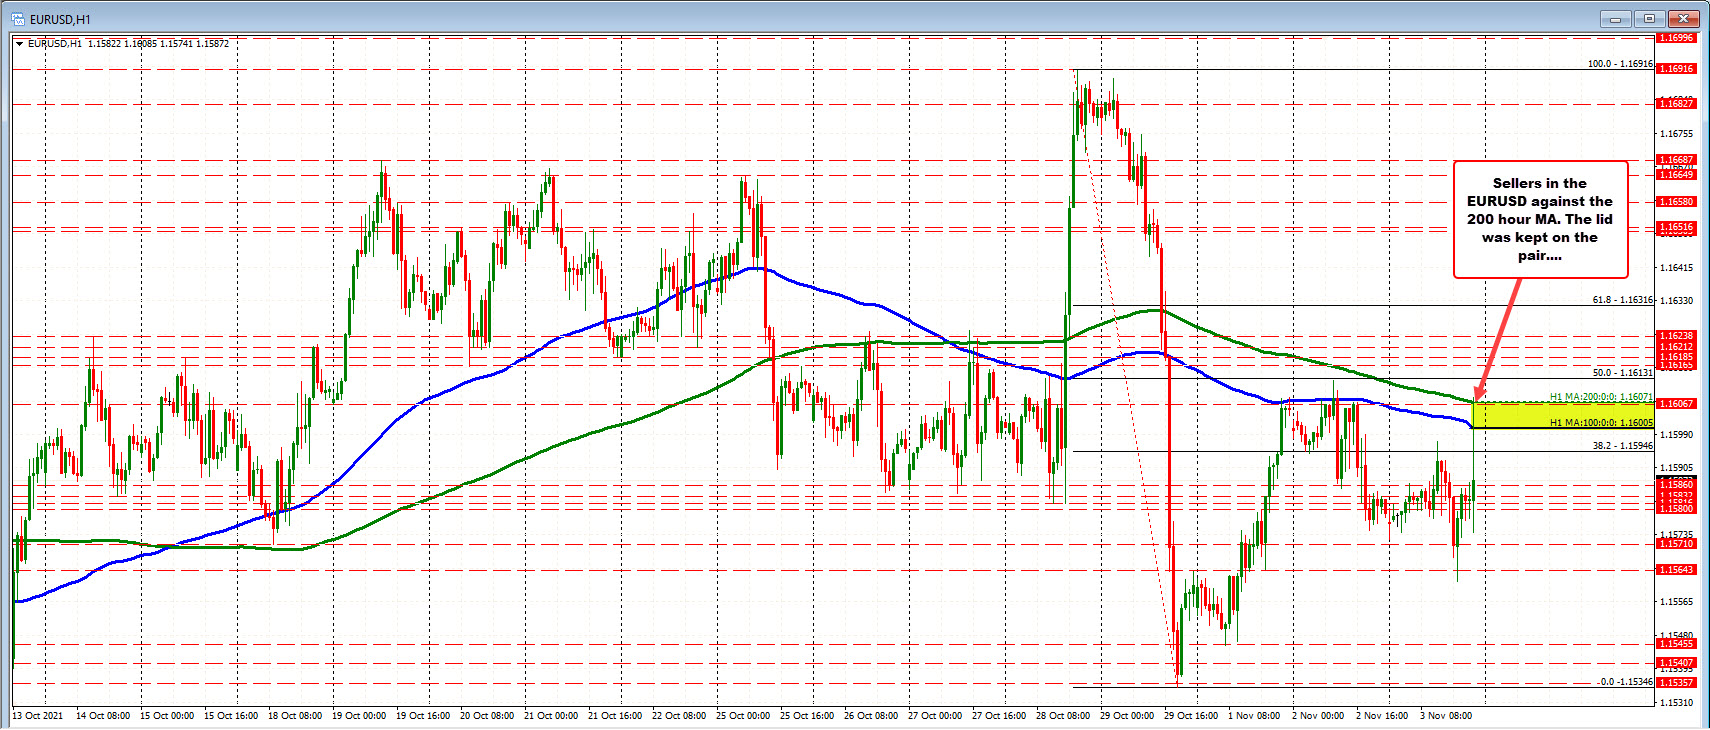Viewport: 1710px width, 730px height.
Task: Click the red price tag 1.16067
Action: [1677, 404]
